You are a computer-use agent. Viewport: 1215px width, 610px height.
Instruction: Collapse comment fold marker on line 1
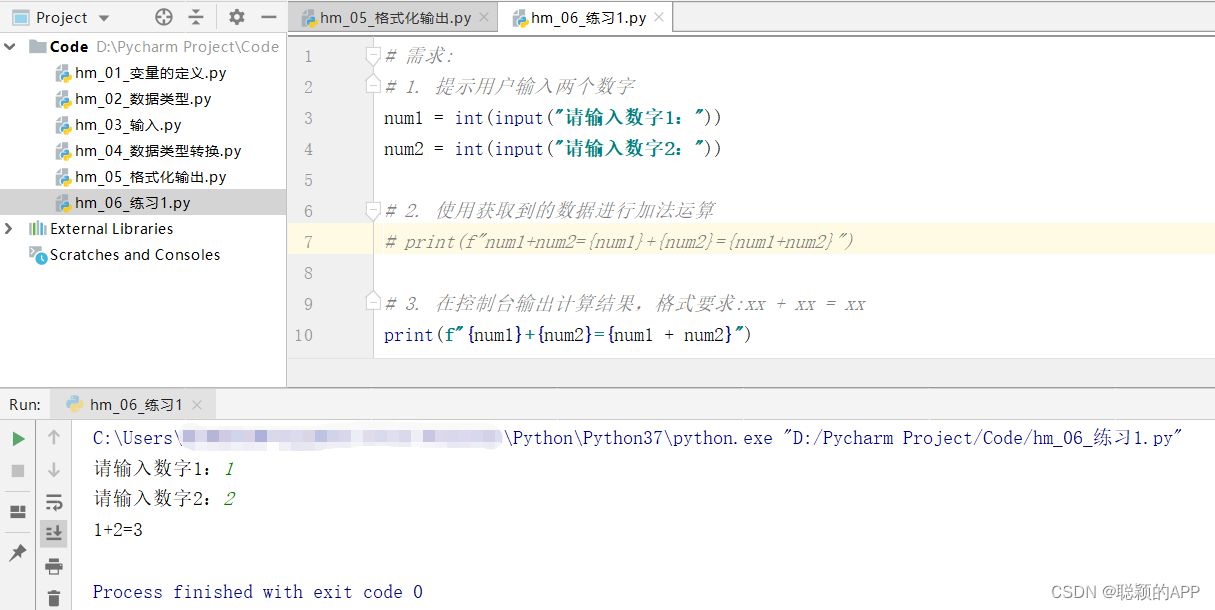point(373,54)
